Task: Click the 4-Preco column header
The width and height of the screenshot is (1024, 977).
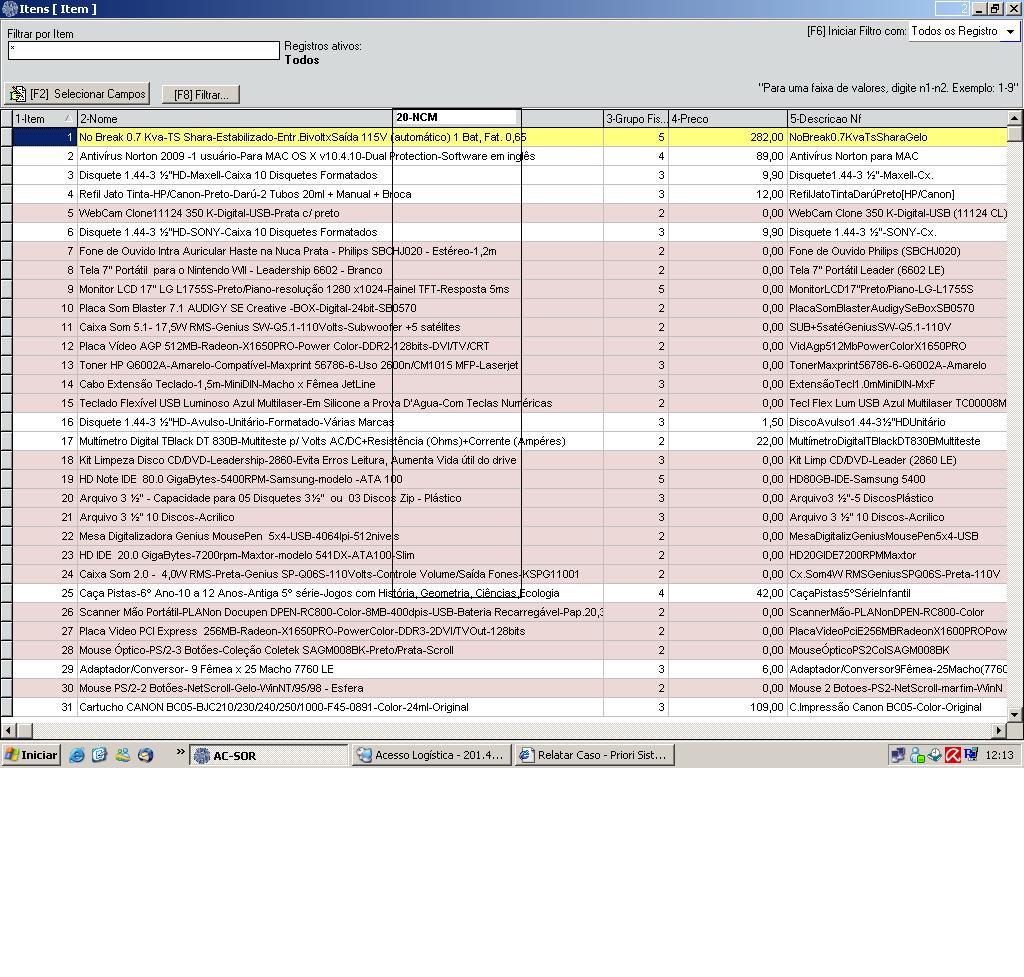Action: point(728,119)
